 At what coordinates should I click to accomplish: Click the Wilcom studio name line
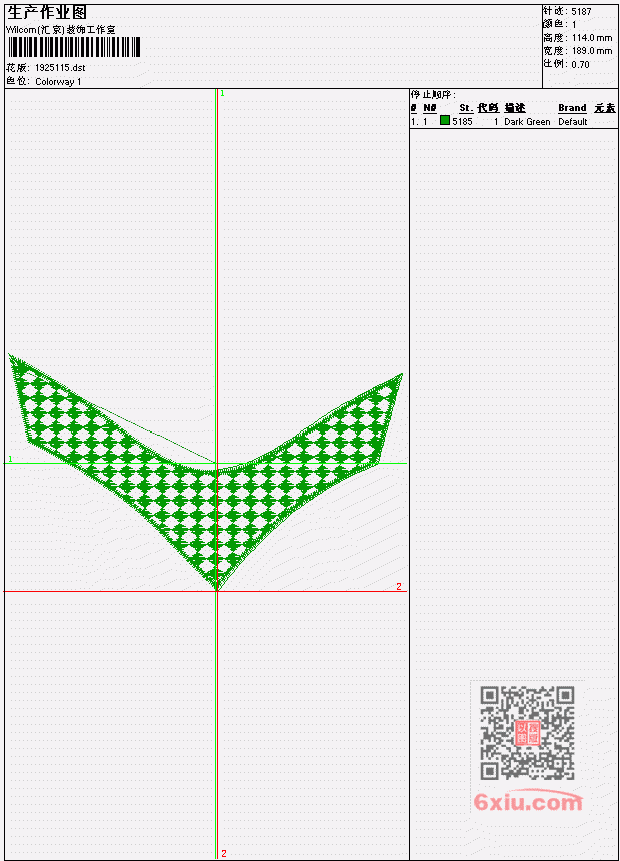(x=61, y=30)
